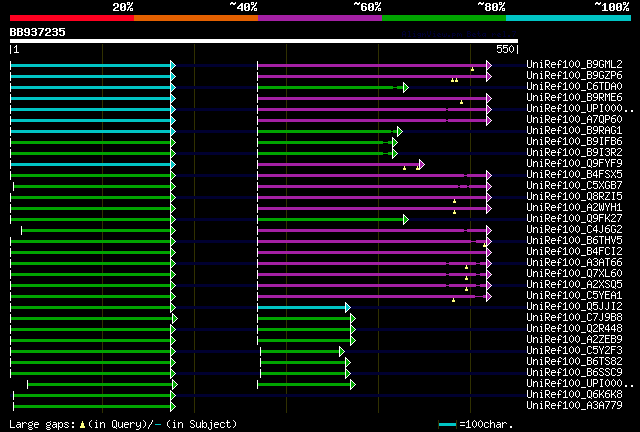Viewport: 640px width, 432px height.
Task: Click the green alignment bar of A3A779
Action: (x=92, y=407)
